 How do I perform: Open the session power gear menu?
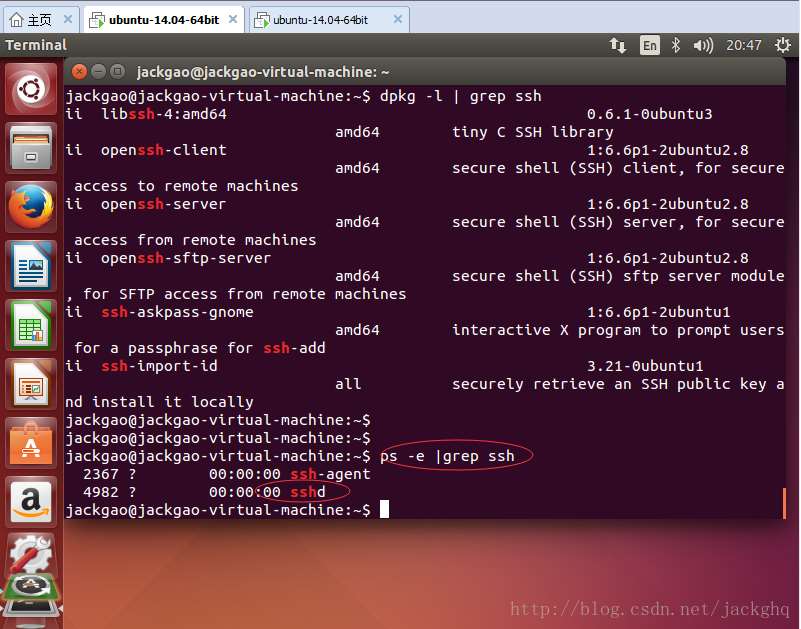click(x=783, y=45)
